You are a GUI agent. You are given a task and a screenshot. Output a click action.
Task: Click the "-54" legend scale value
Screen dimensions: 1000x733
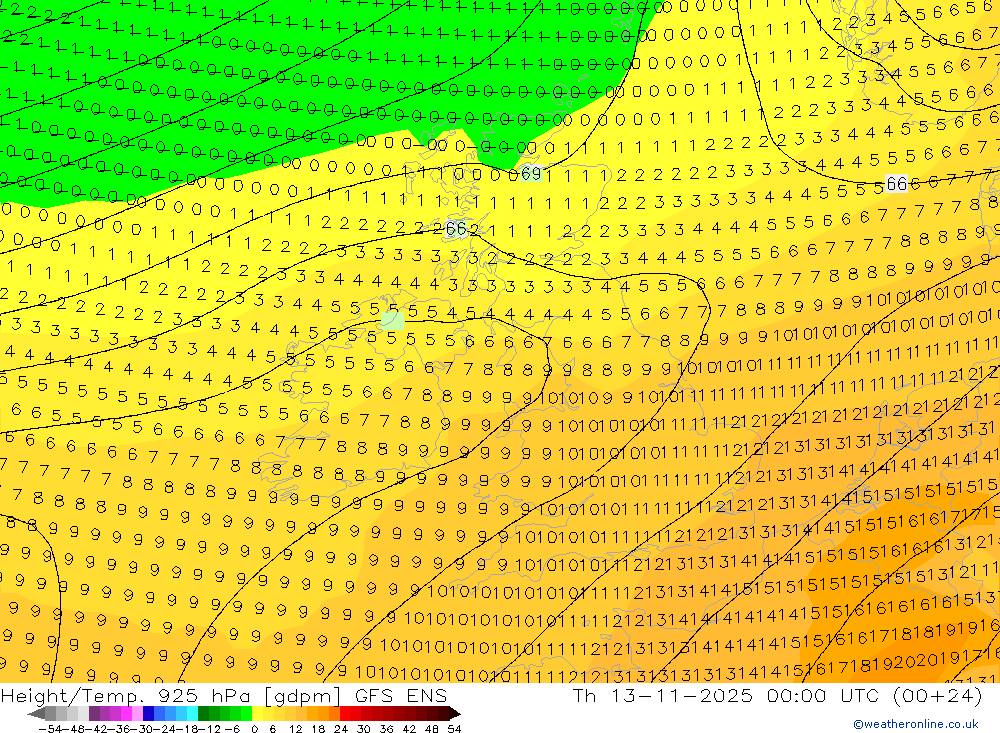coord(50,729)
